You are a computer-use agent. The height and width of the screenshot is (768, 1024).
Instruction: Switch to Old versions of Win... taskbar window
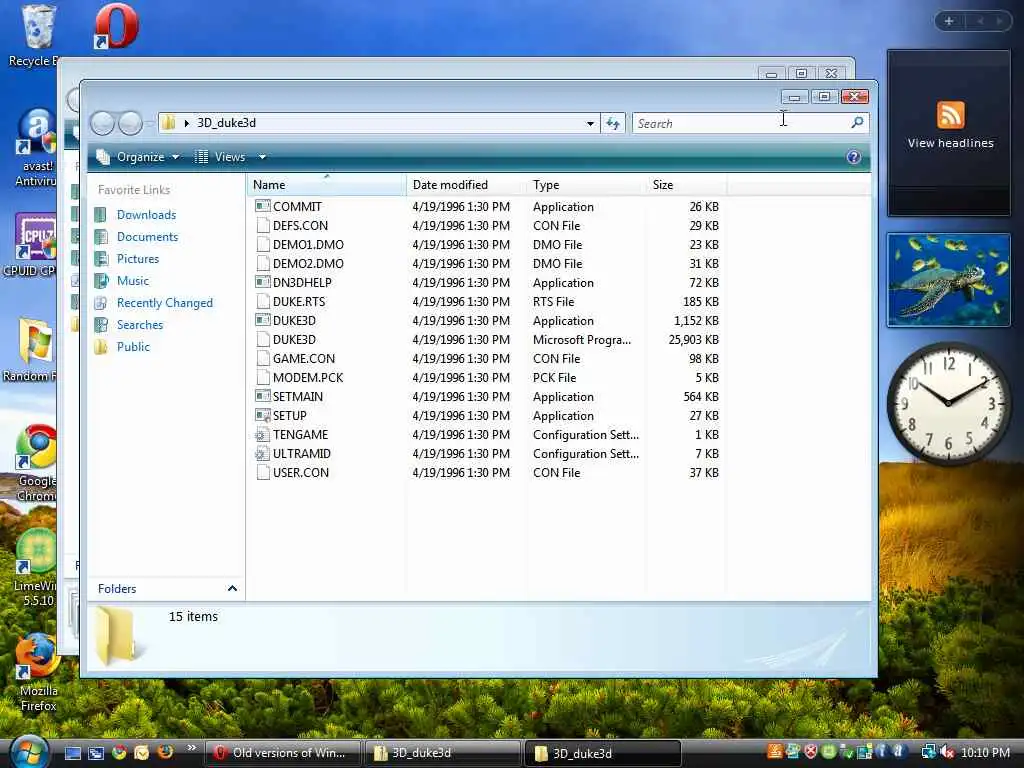(283, 753)
